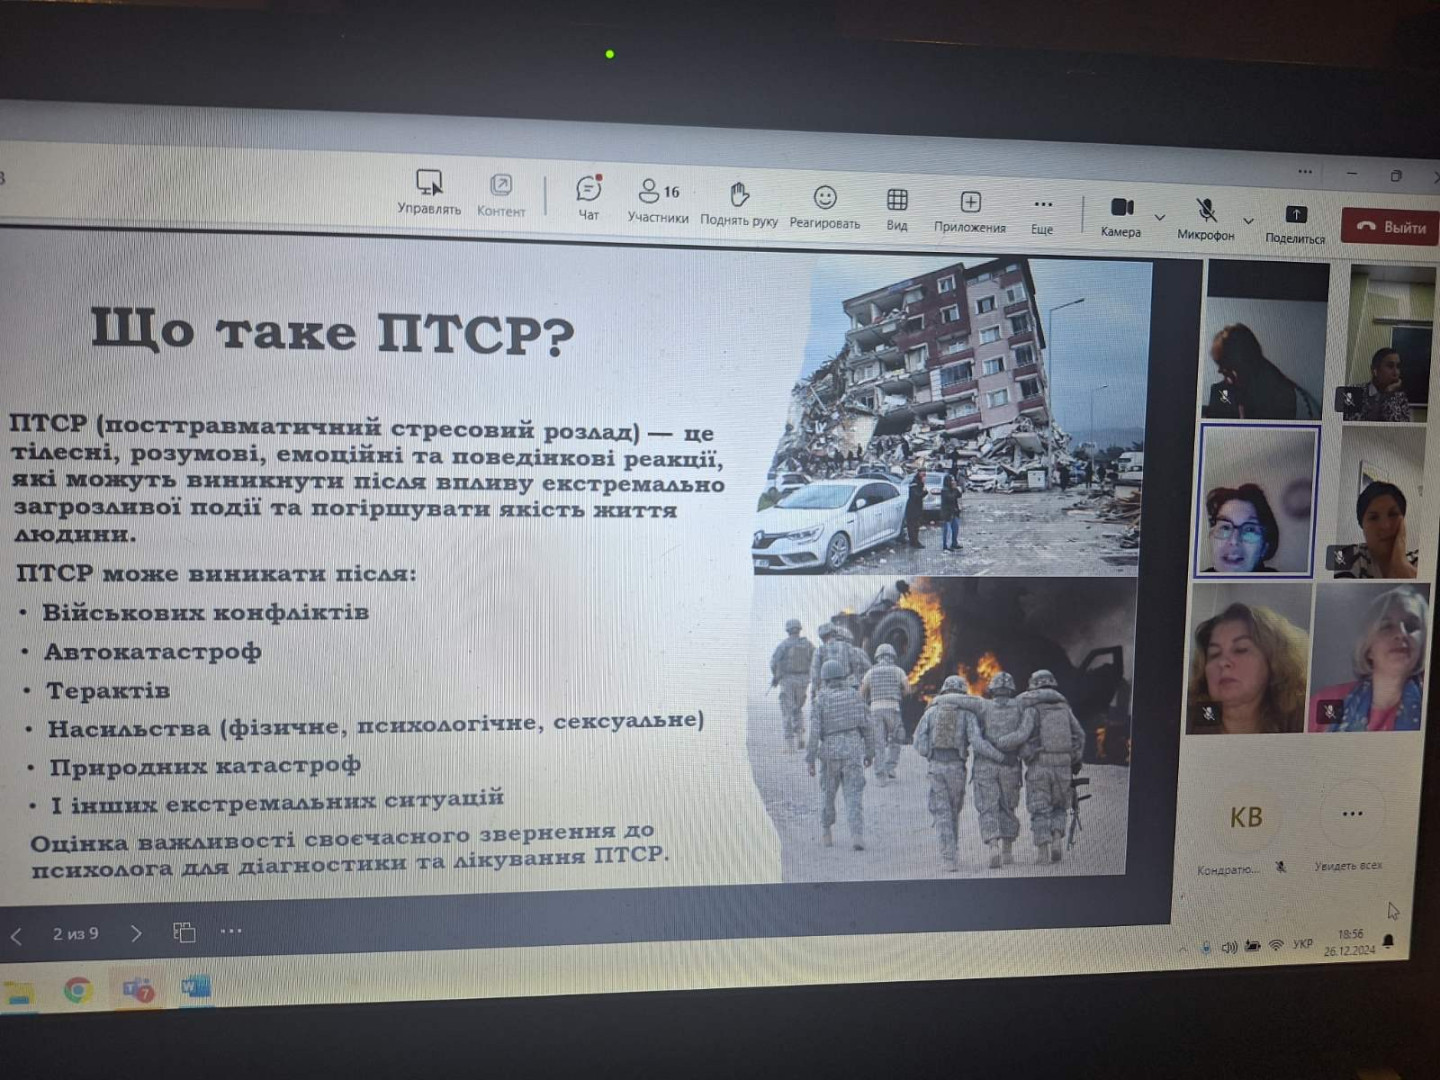Screen dimensions: 1440x1080
Task: Open Приложения apps panel
Action: click(970, 212)
